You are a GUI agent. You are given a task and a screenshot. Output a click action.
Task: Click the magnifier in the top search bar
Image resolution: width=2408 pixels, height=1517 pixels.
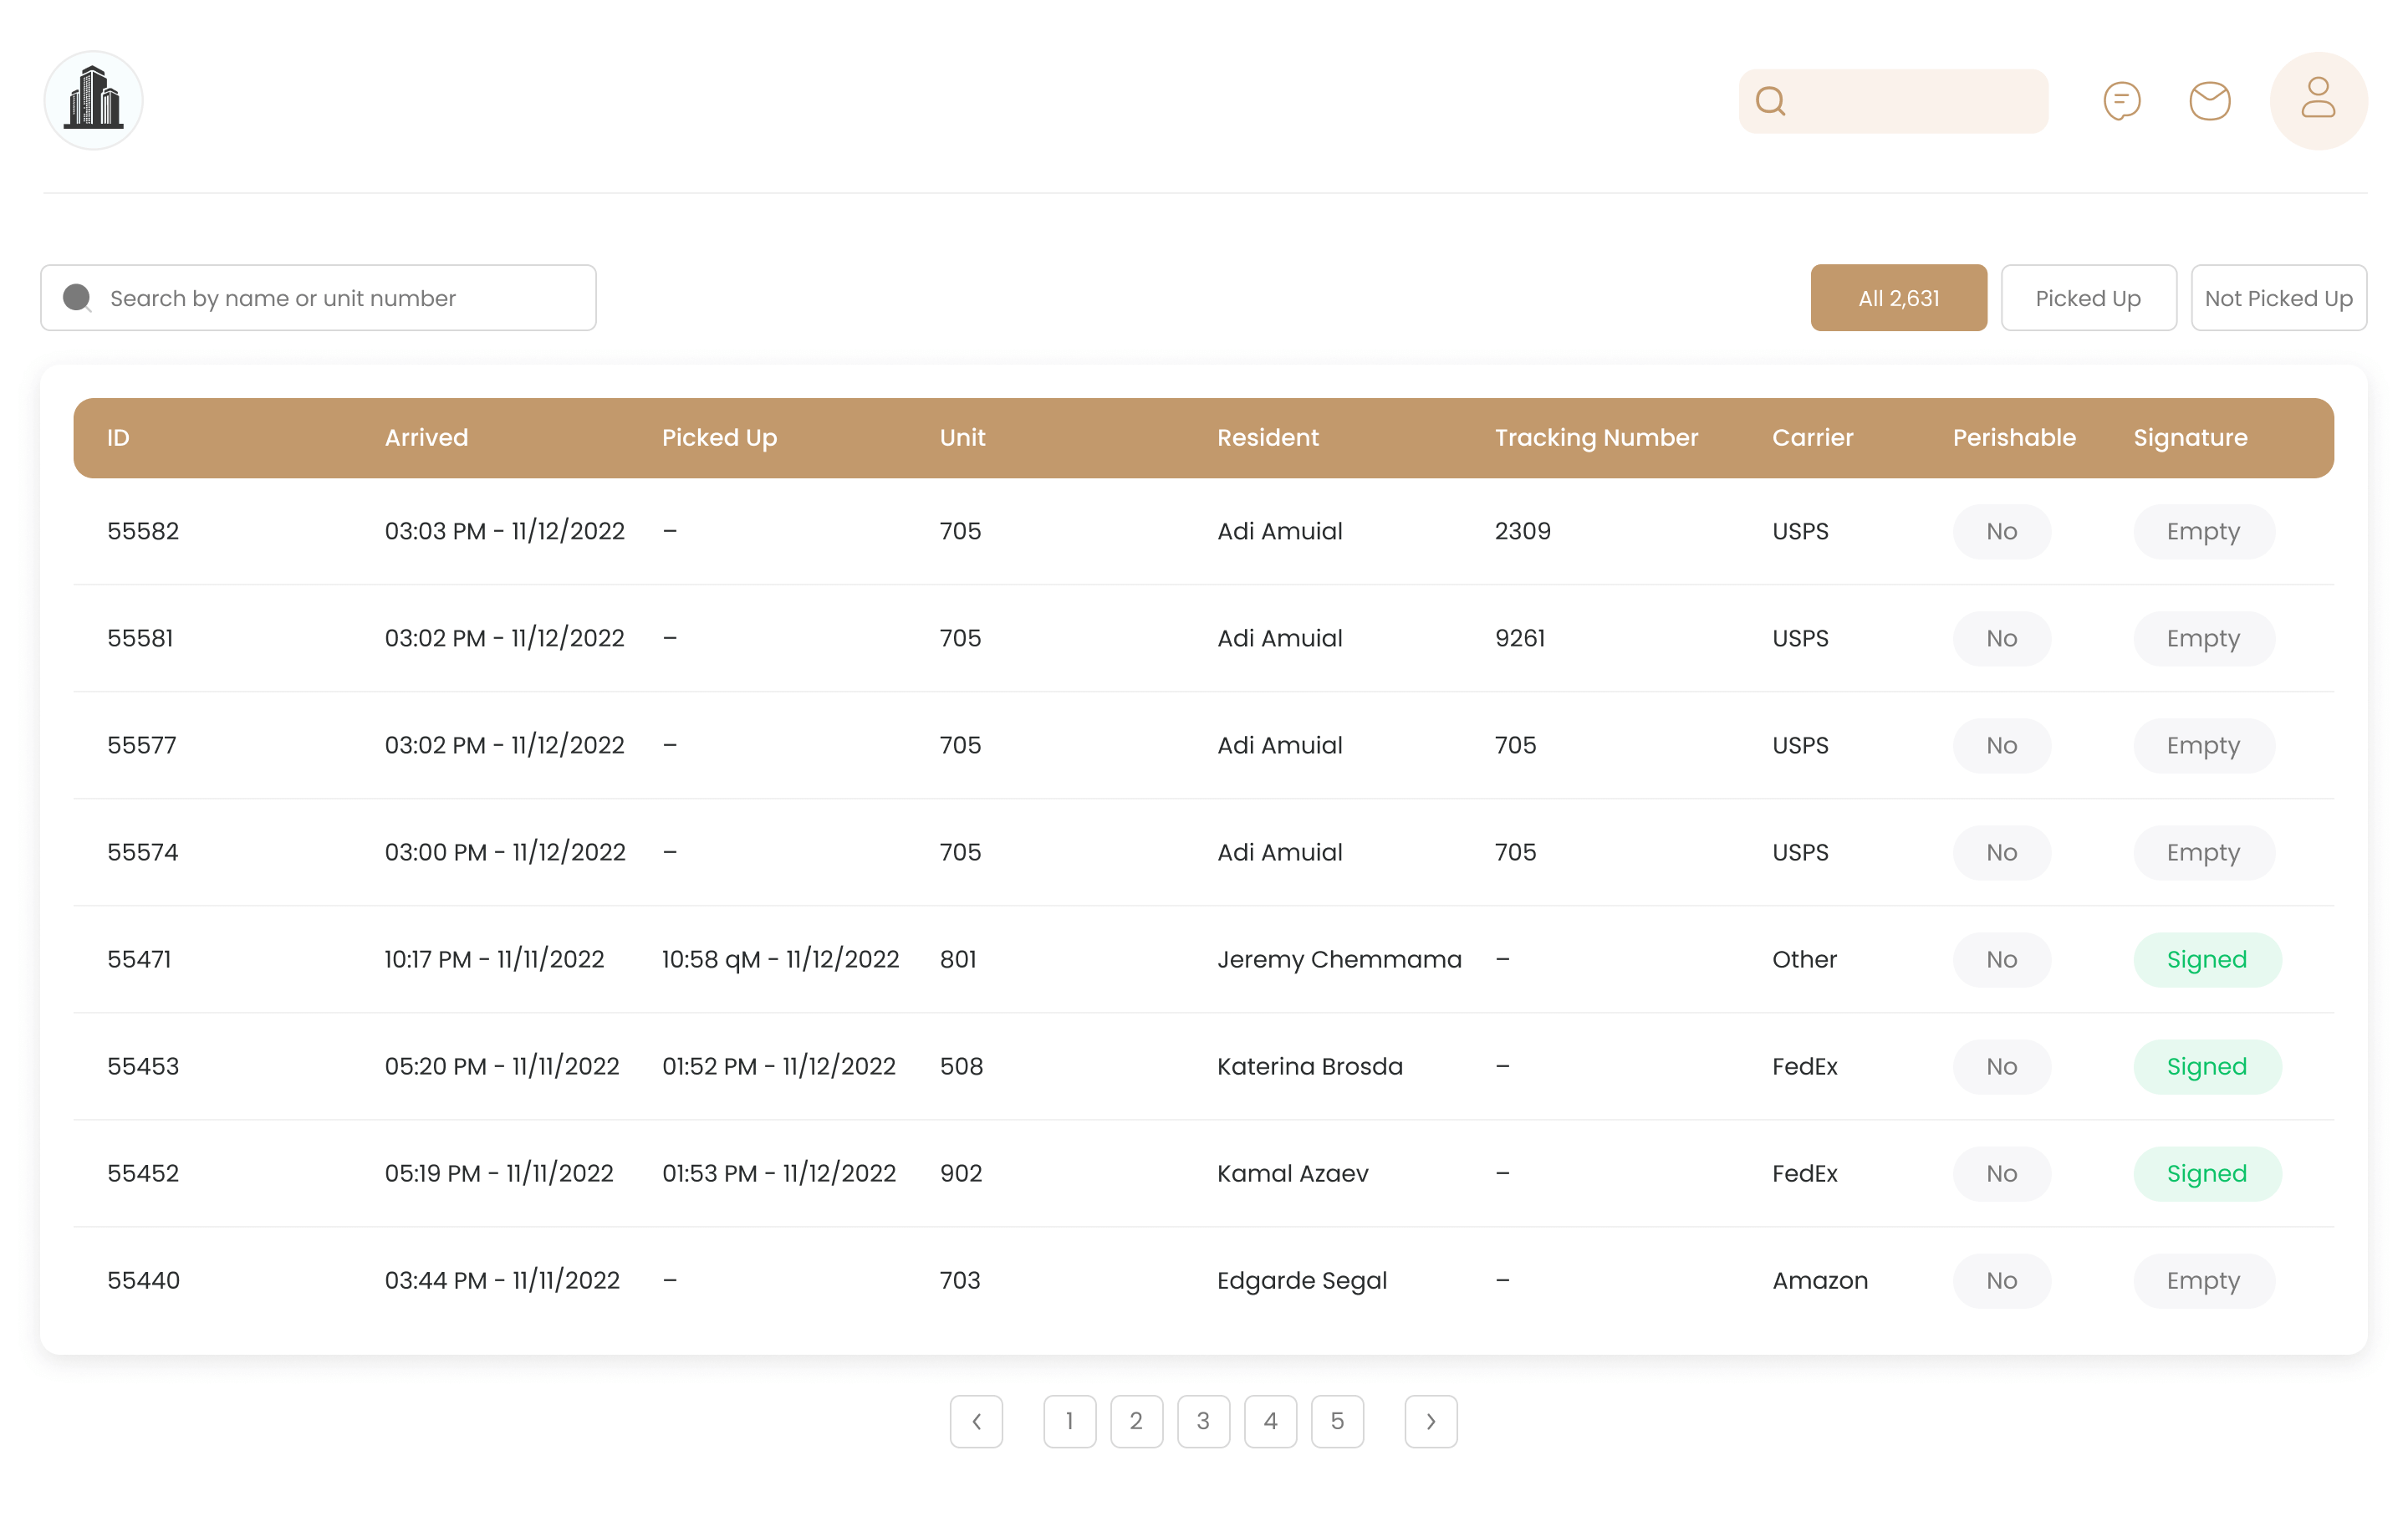[x=1771, y=100]
